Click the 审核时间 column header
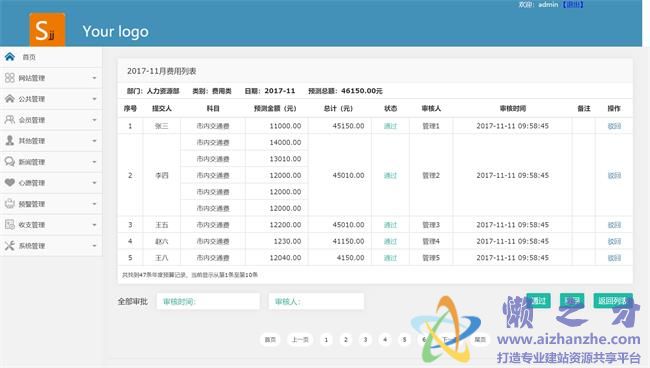Viewport: 650px width, 368px height. pos(513,109)
